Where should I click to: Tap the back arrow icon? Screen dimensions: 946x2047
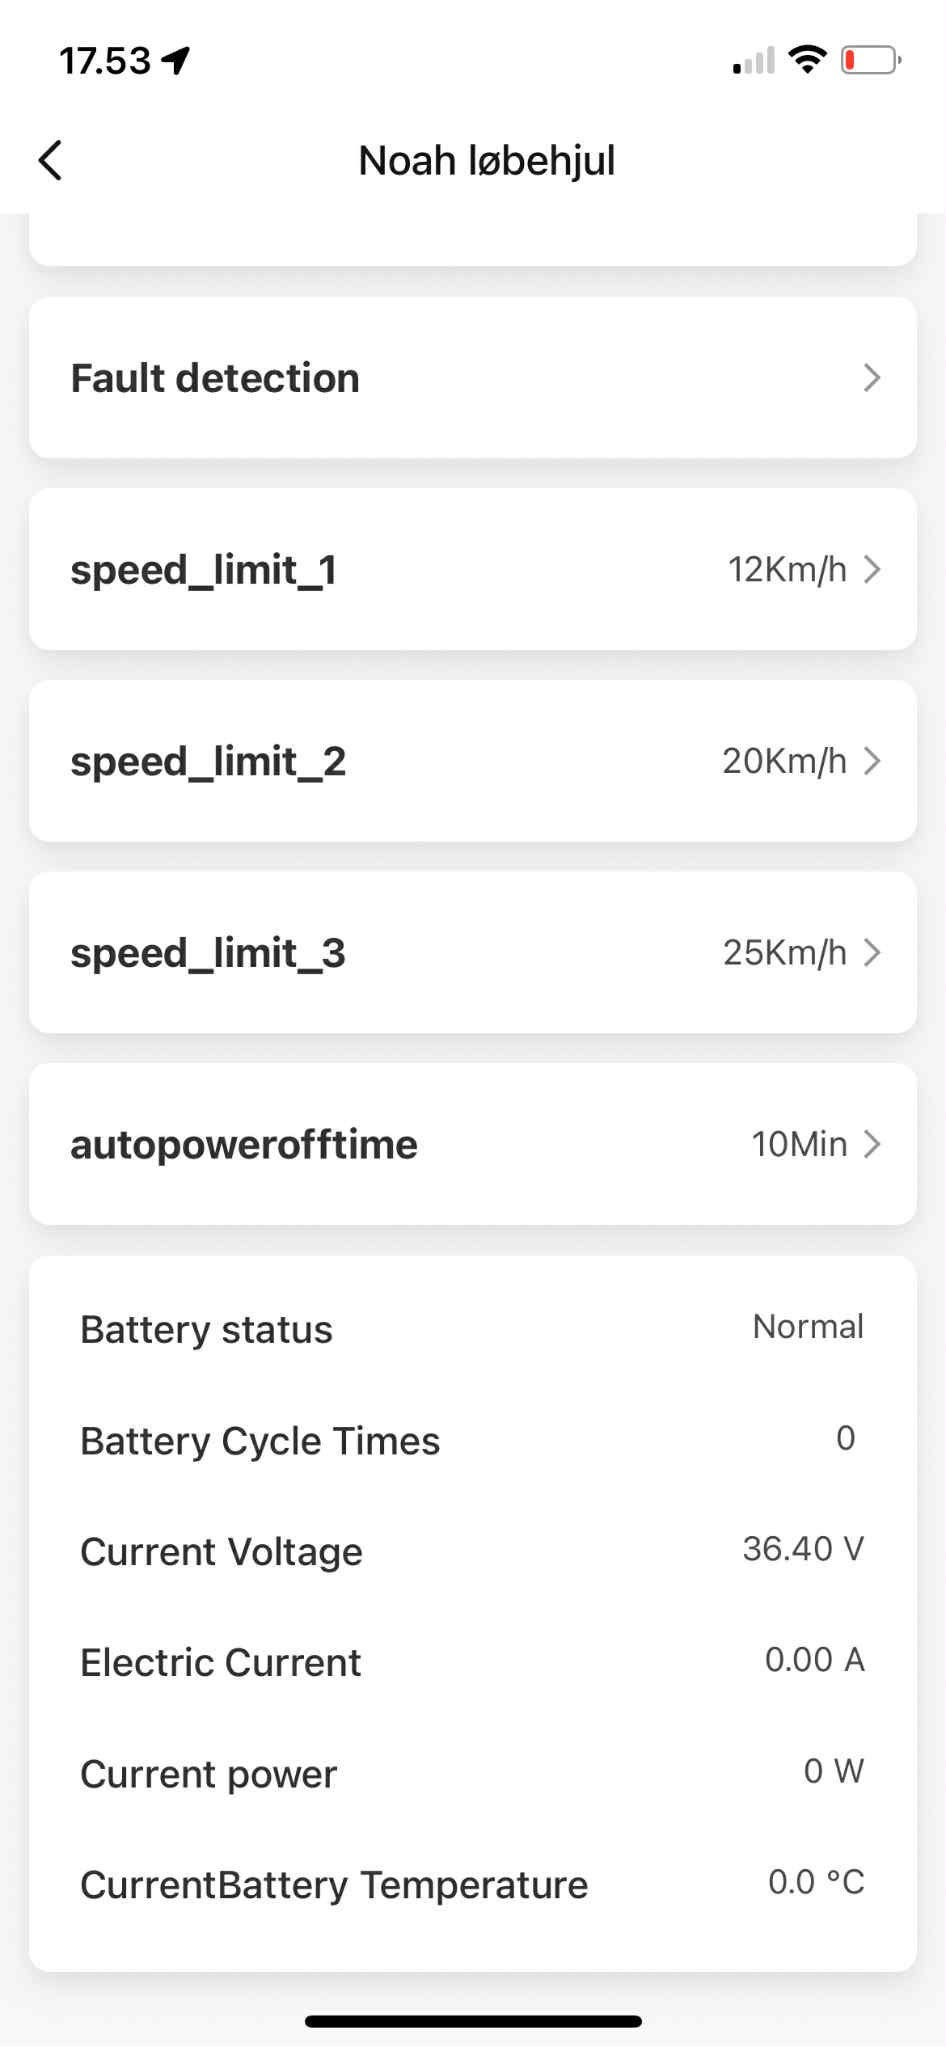pyautogui.click(x=50, y=160)
